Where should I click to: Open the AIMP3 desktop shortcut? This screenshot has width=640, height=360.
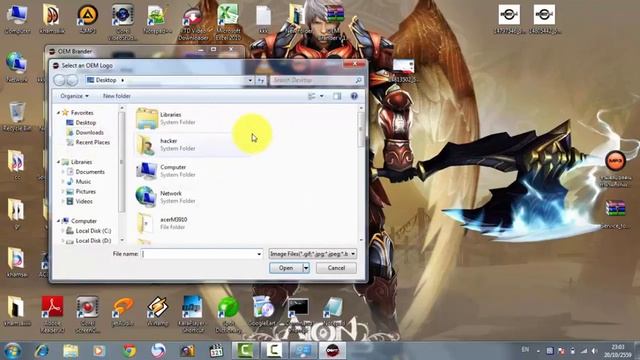pos(88,18)
